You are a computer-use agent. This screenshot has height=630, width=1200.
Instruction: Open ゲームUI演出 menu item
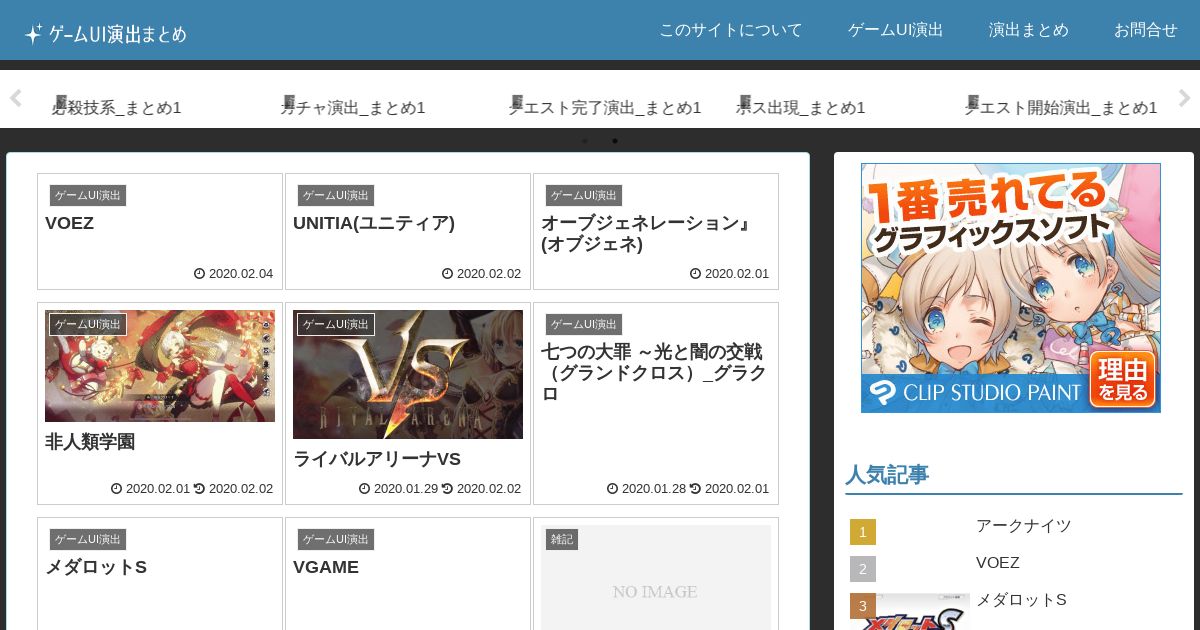[x=895, y=30]
